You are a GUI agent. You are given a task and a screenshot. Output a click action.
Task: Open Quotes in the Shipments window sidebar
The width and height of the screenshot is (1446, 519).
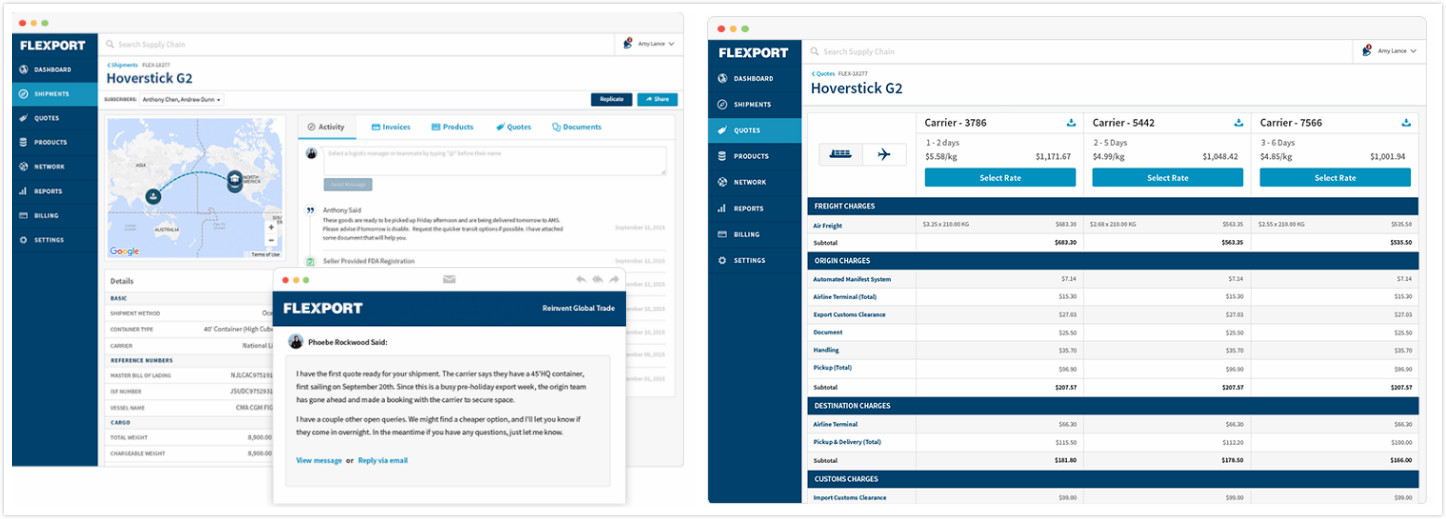point(55,118)
